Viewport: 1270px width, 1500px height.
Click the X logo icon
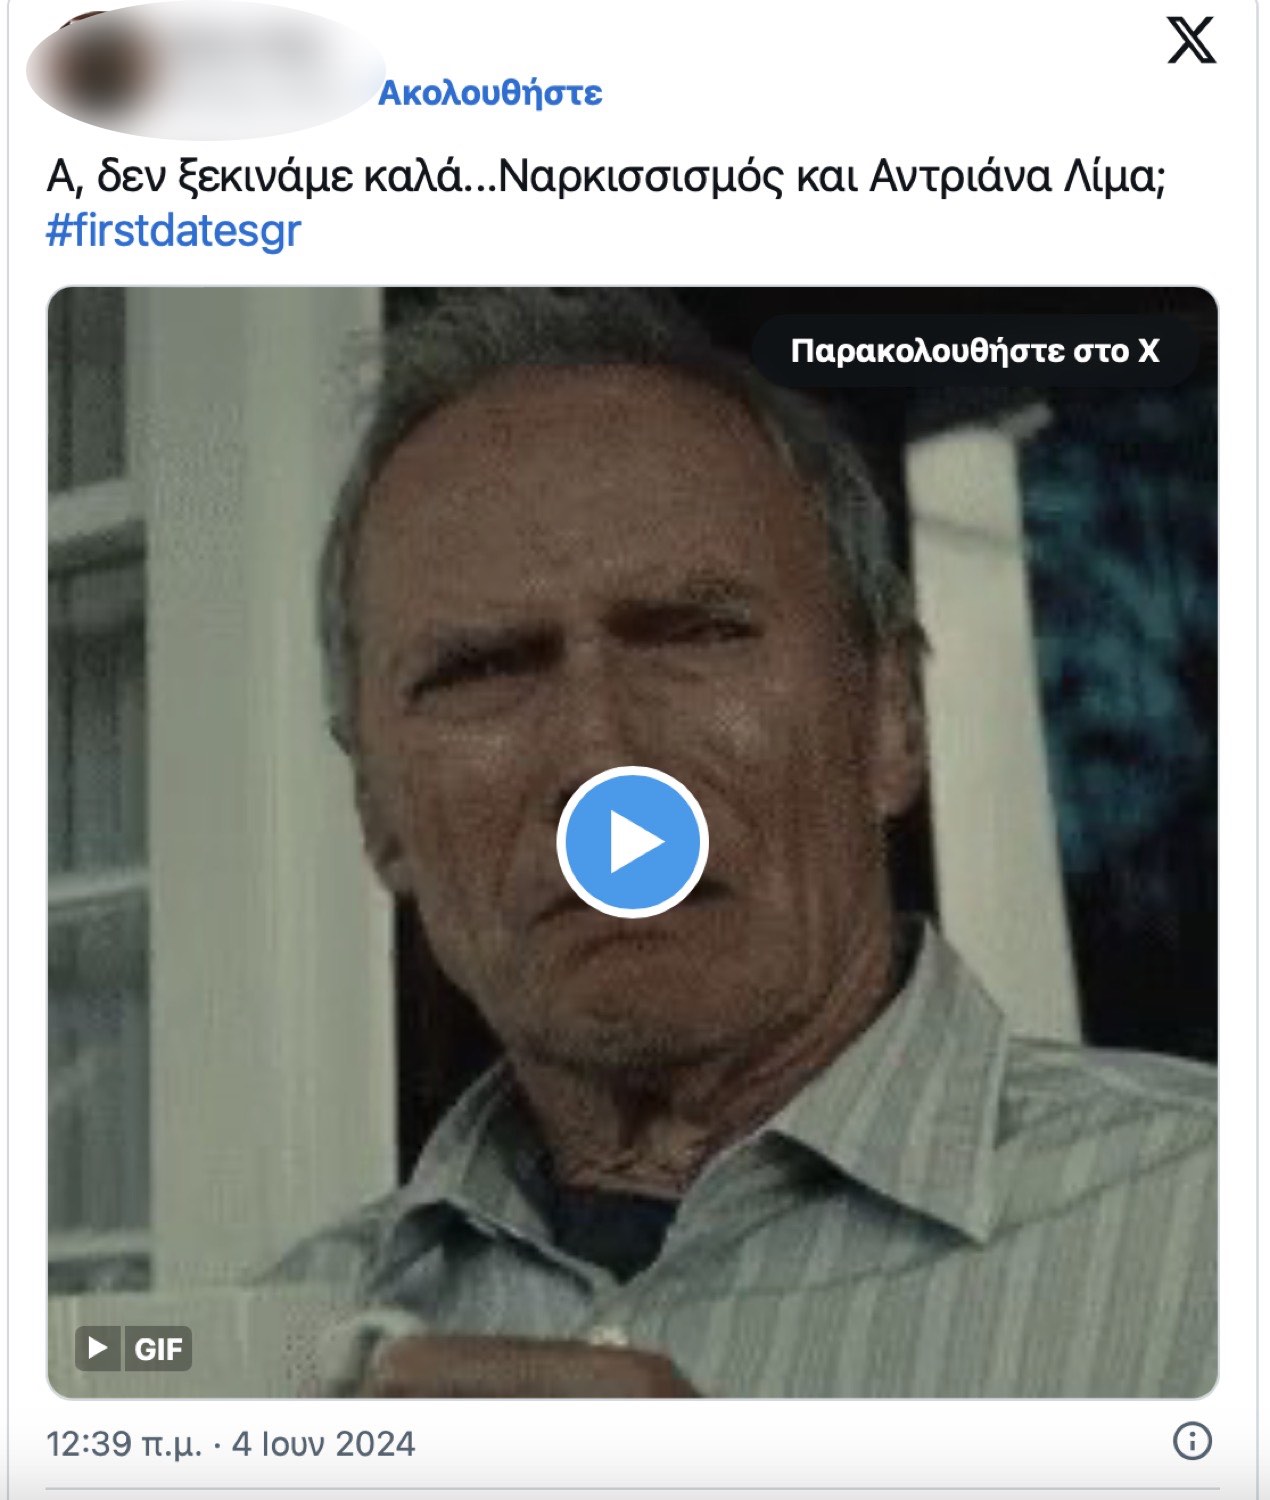[1191, 40]
